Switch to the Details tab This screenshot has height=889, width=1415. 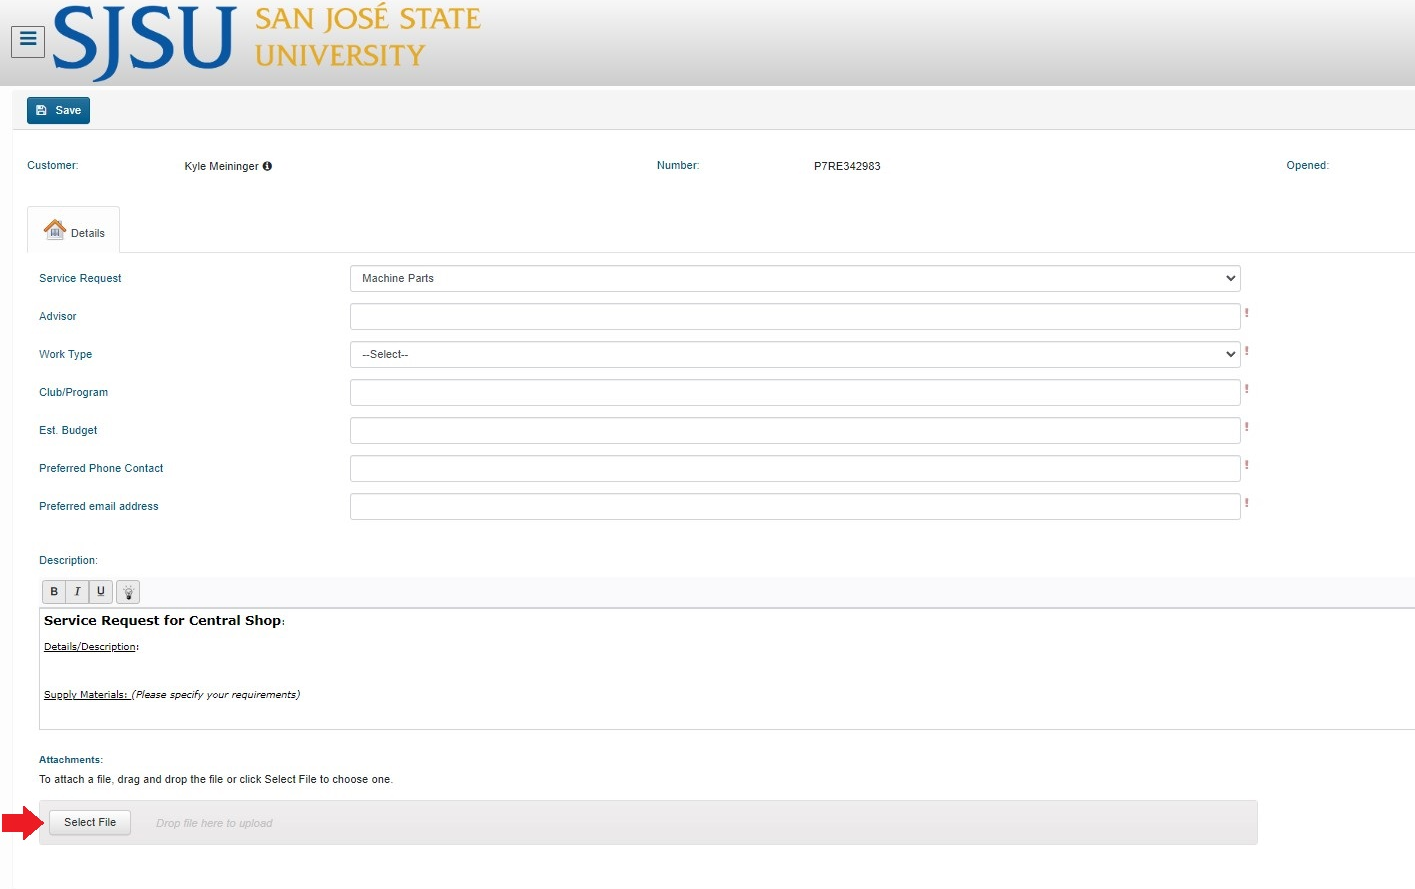74,231
